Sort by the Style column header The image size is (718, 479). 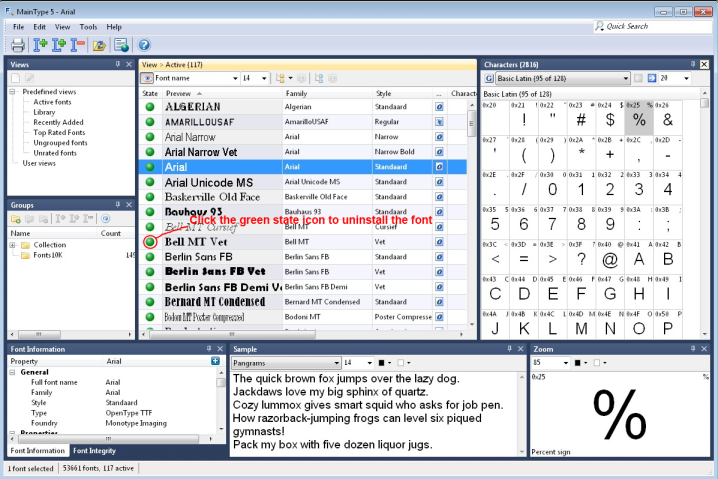pos(402,93)
